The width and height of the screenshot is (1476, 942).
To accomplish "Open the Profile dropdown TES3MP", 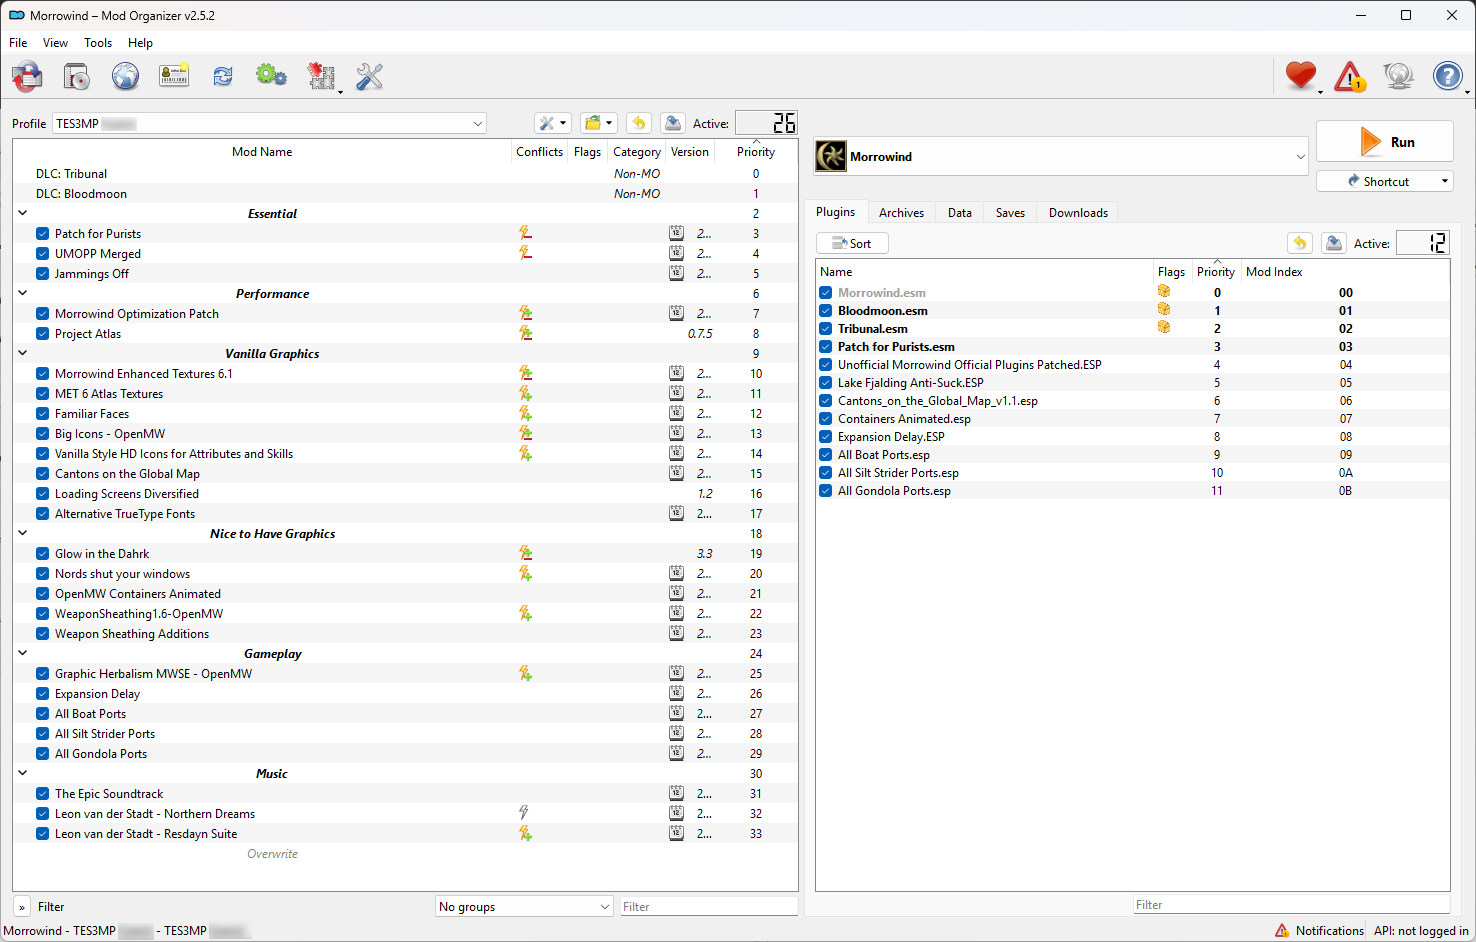I will 269,124.
